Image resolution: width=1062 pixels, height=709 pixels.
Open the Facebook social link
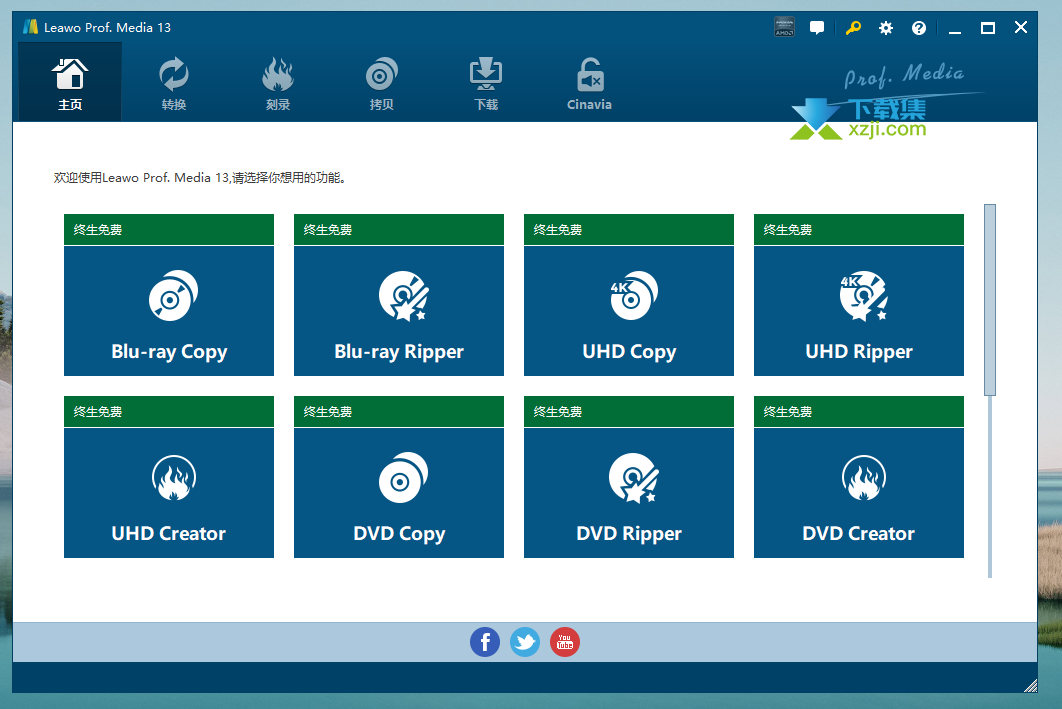point(485,642)
